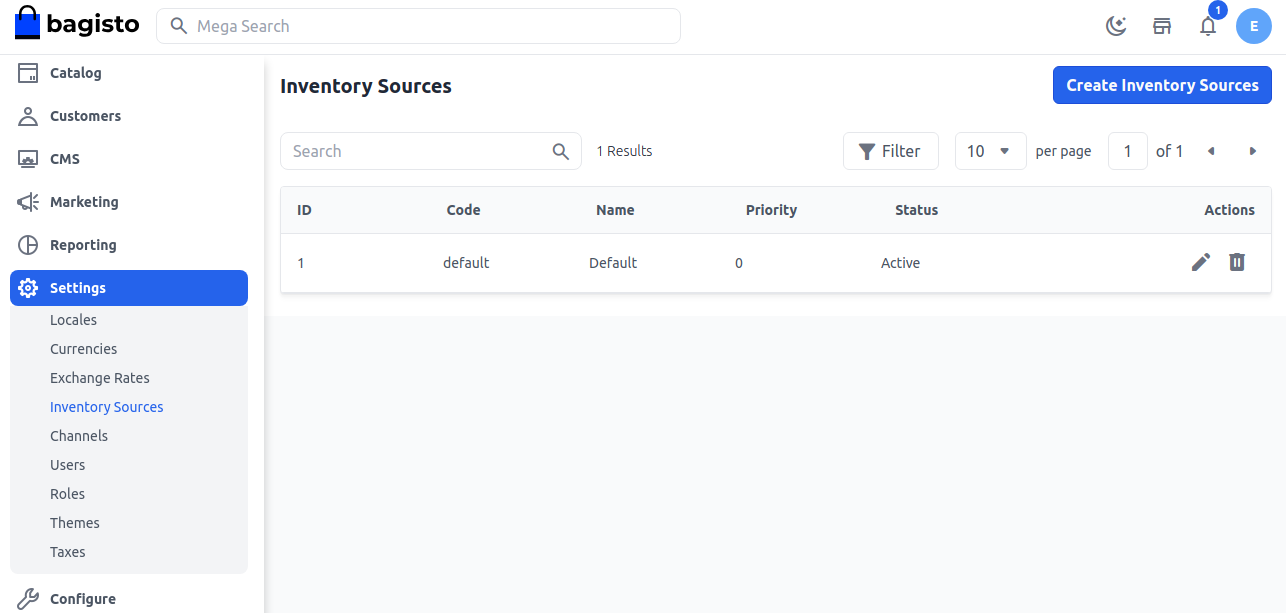Open the Filter panel
Screen dimensions: 1286x613
tap(890, 151)
